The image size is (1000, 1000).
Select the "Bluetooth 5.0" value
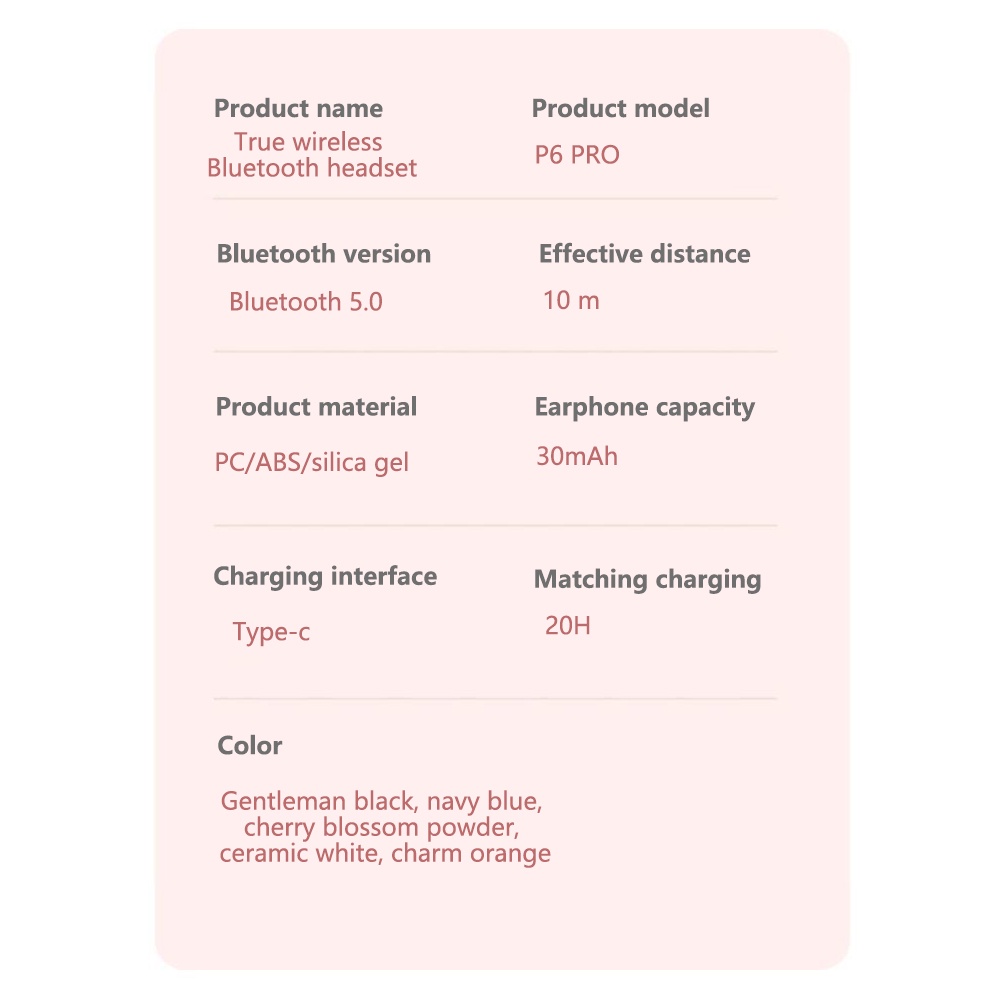[x=305, y=302]
